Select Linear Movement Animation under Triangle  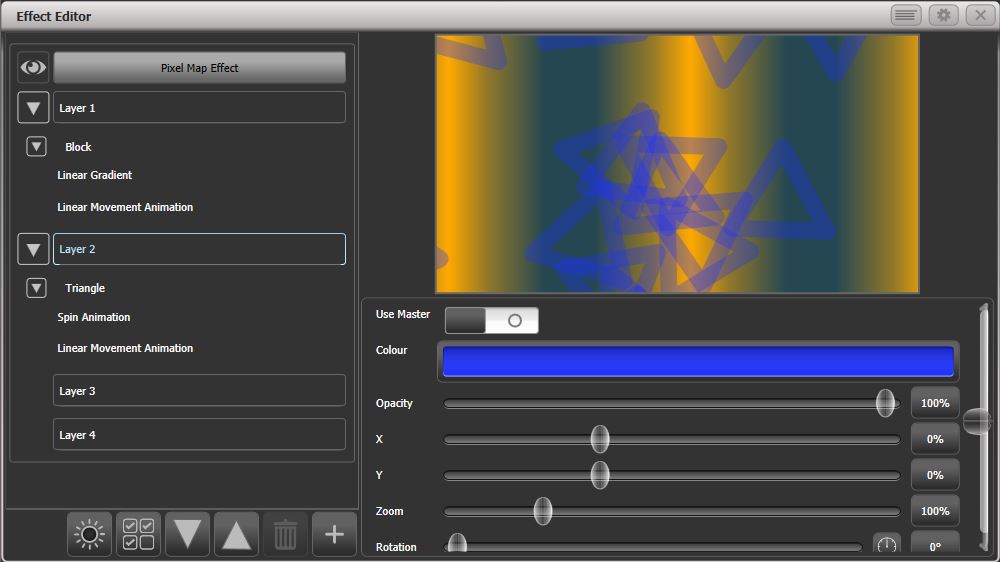(125, 348)
